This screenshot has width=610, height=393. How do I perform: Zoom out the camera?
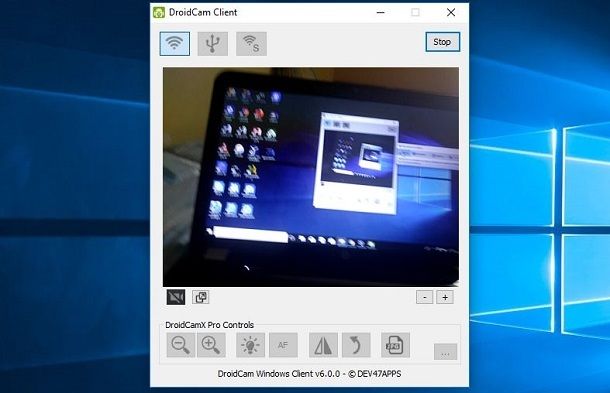(x=181, y=345)
